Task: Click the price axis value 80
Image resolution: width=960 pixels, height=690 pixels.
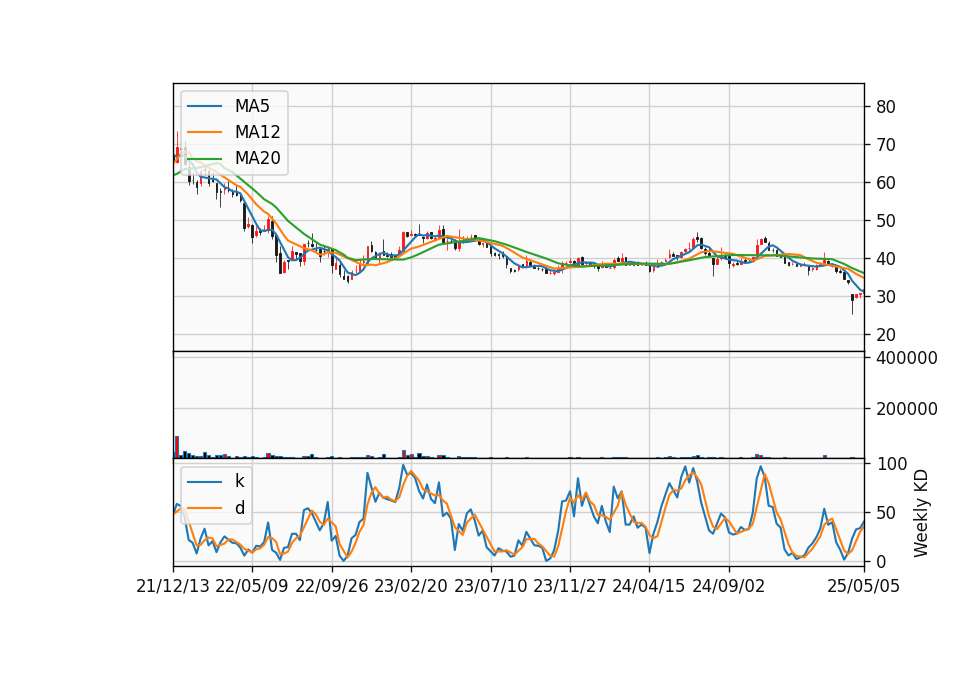Action: [x=886, y=107]
